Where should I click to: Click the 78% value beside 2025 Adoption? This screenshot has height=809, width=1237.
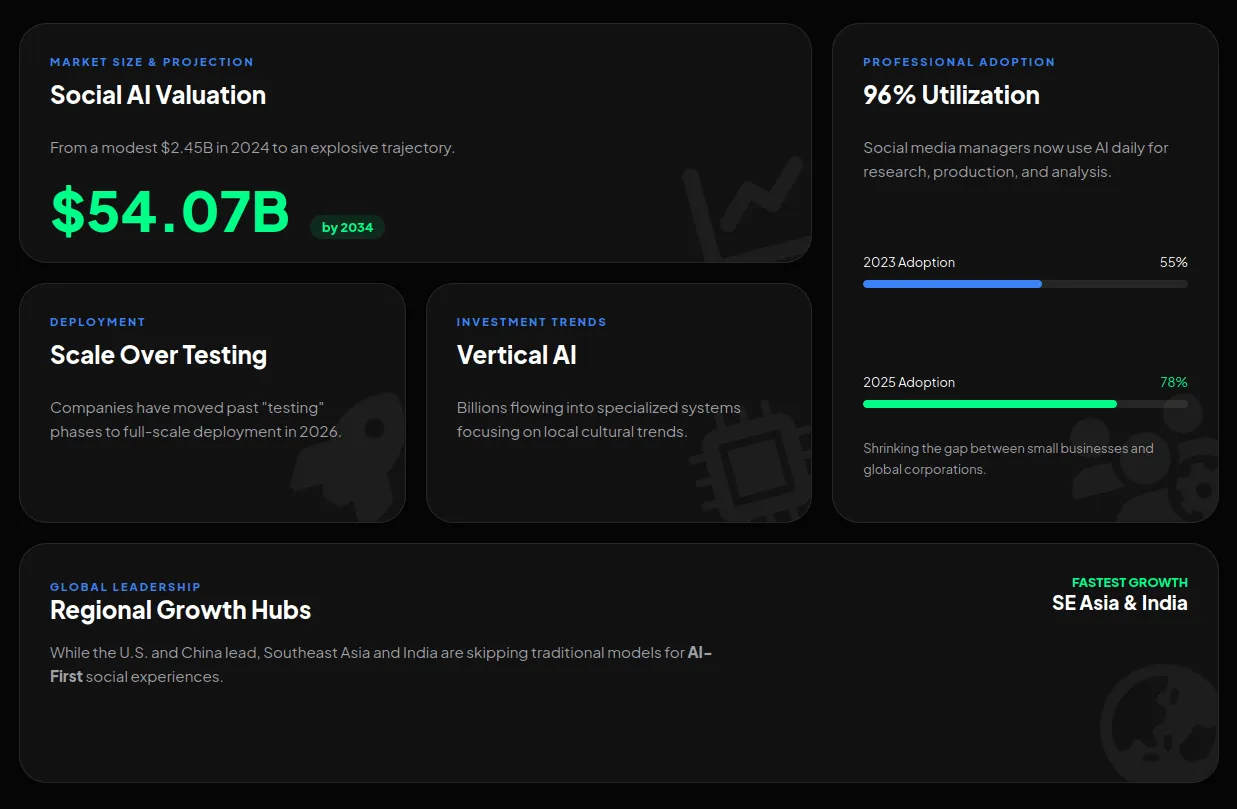pos(1173,382)
